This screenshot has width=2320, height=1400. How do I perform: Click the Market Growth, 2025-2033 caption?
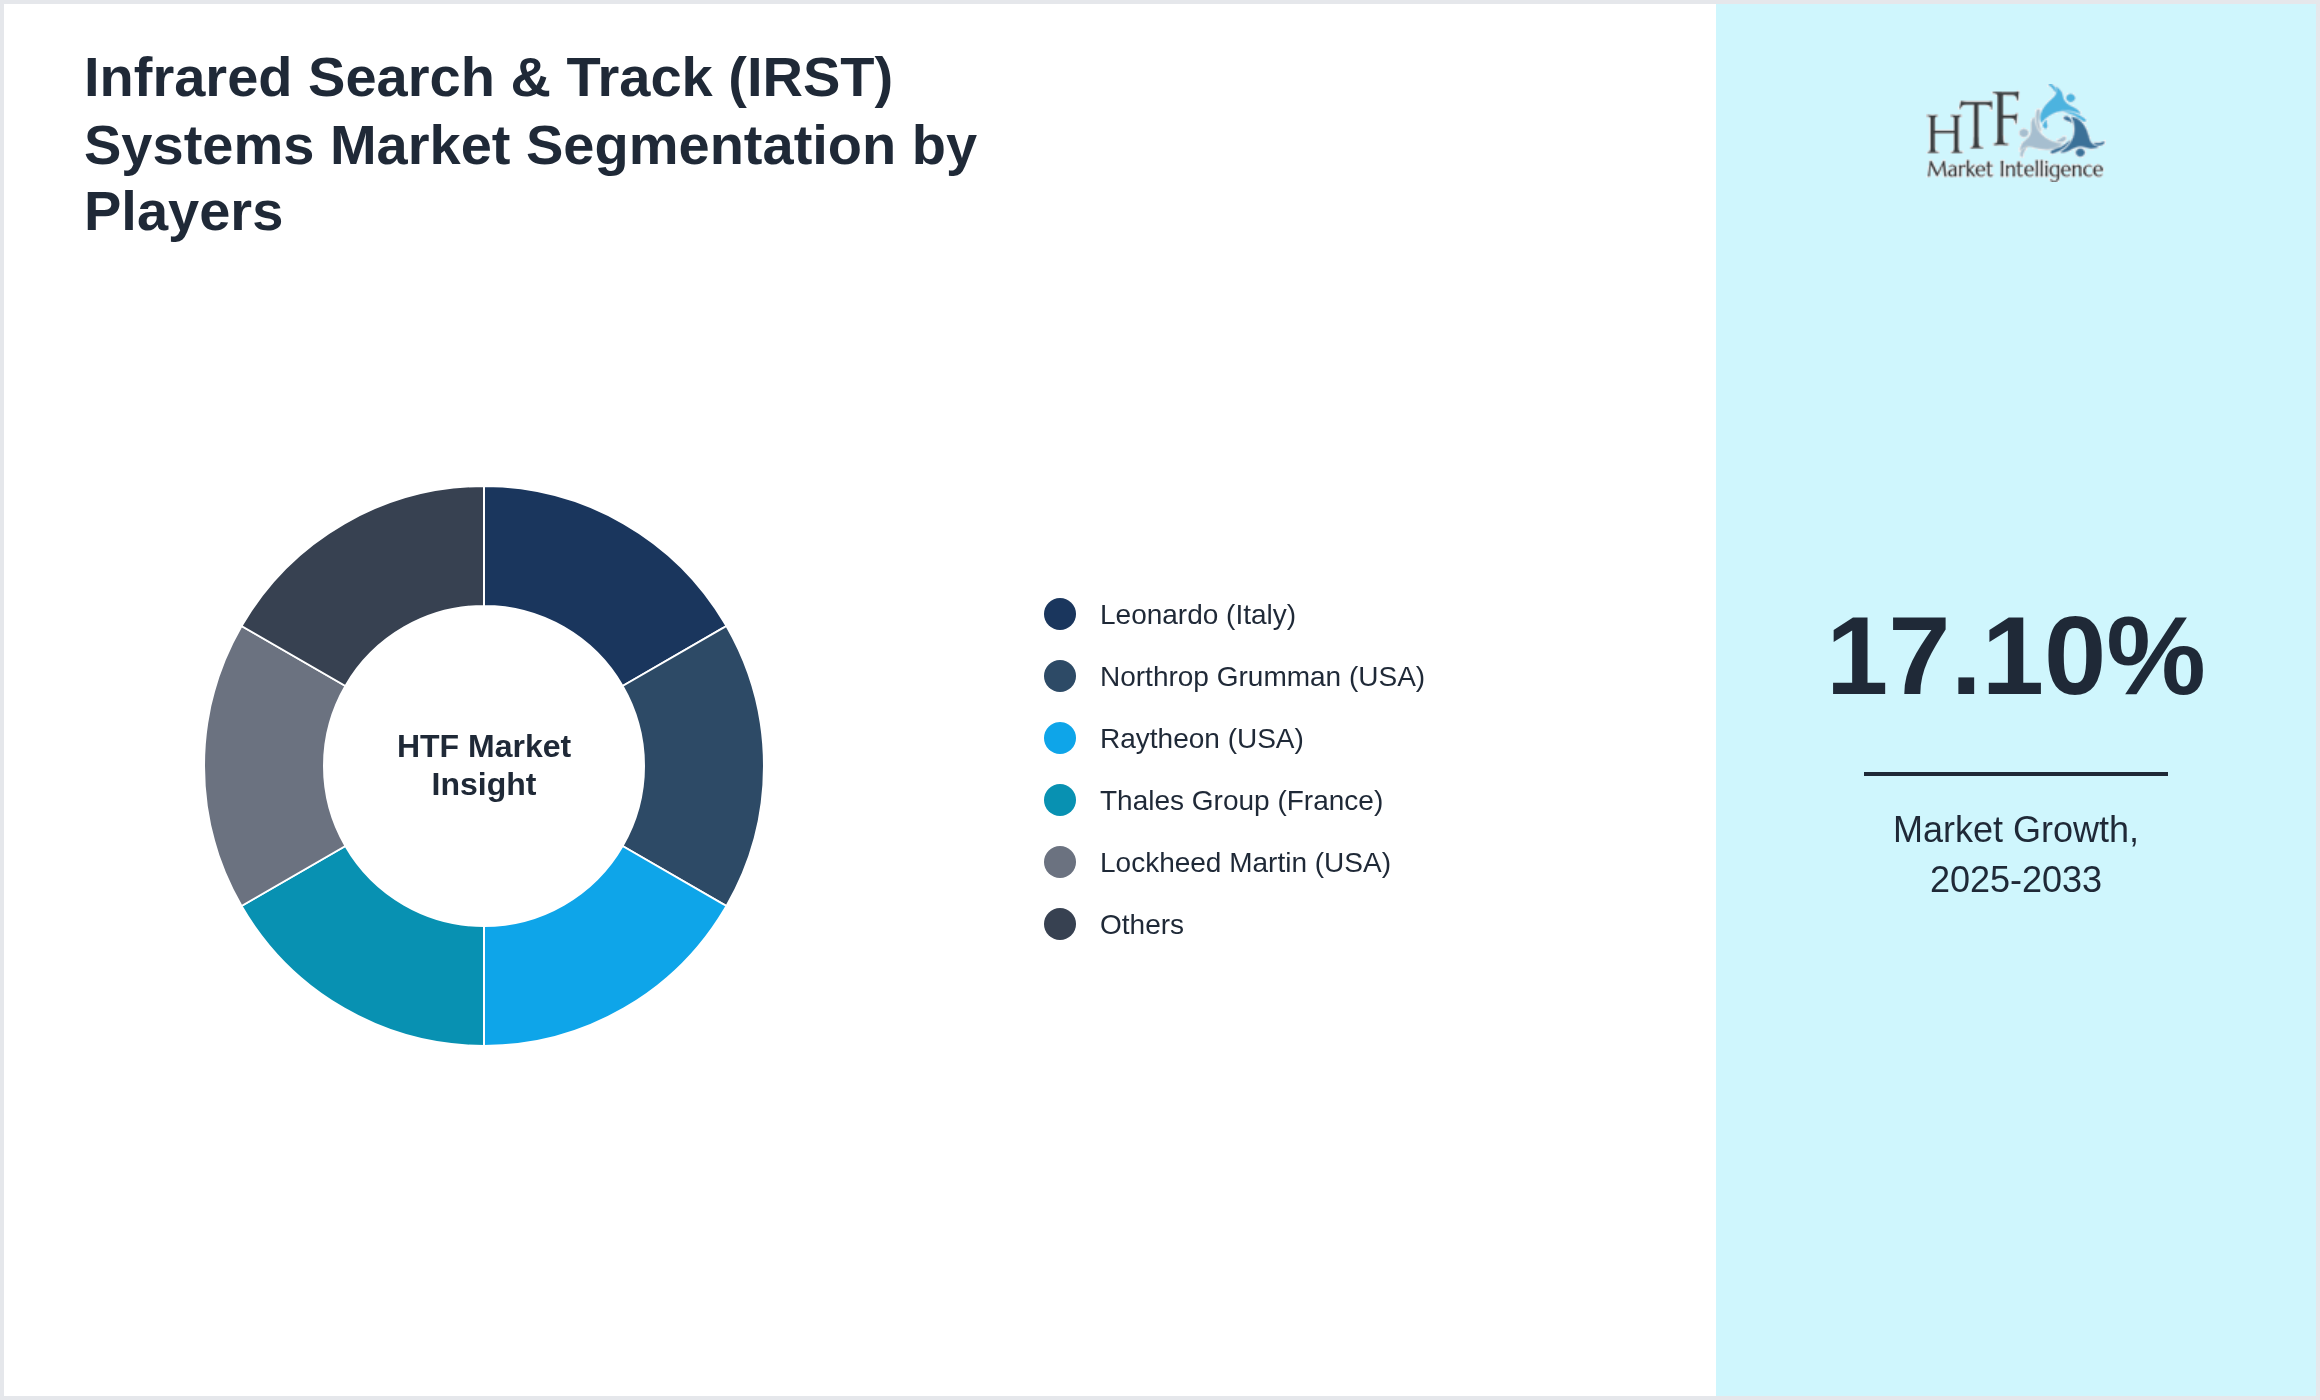[x=2015, y=854]
